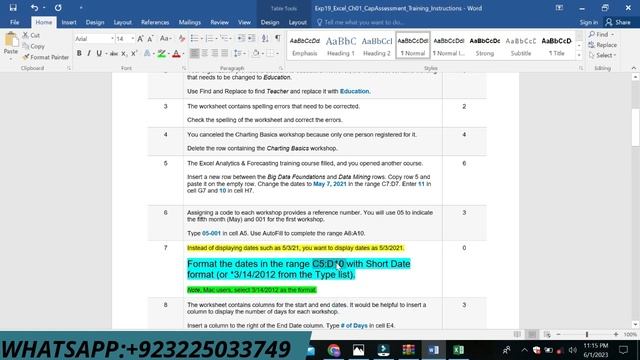Open the borders dropdown
Screen dimensions: 640x360
tap(278, 53)
